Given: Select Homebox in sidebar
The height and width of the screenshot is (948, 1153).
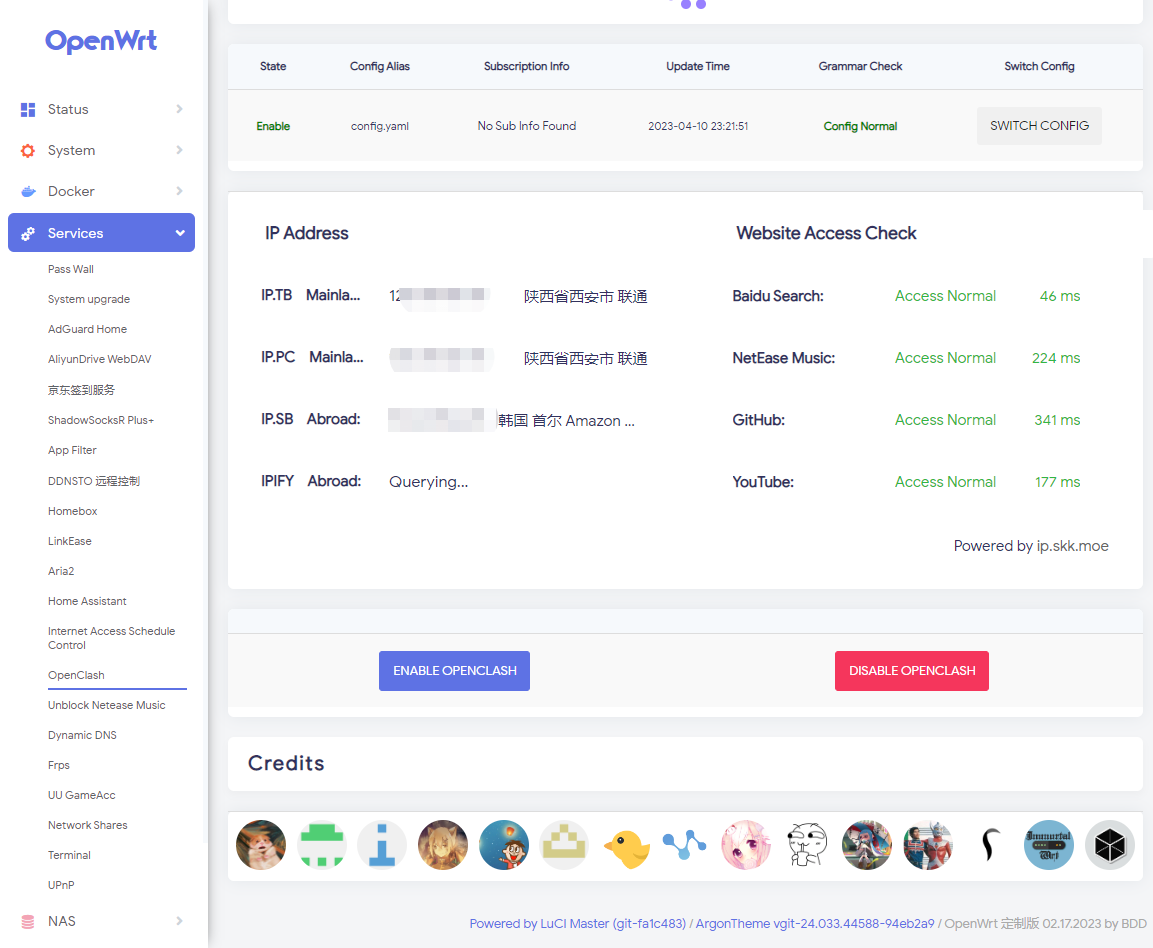Looking at the screenshot, I should pyautogui.click(x=73, y=511).
